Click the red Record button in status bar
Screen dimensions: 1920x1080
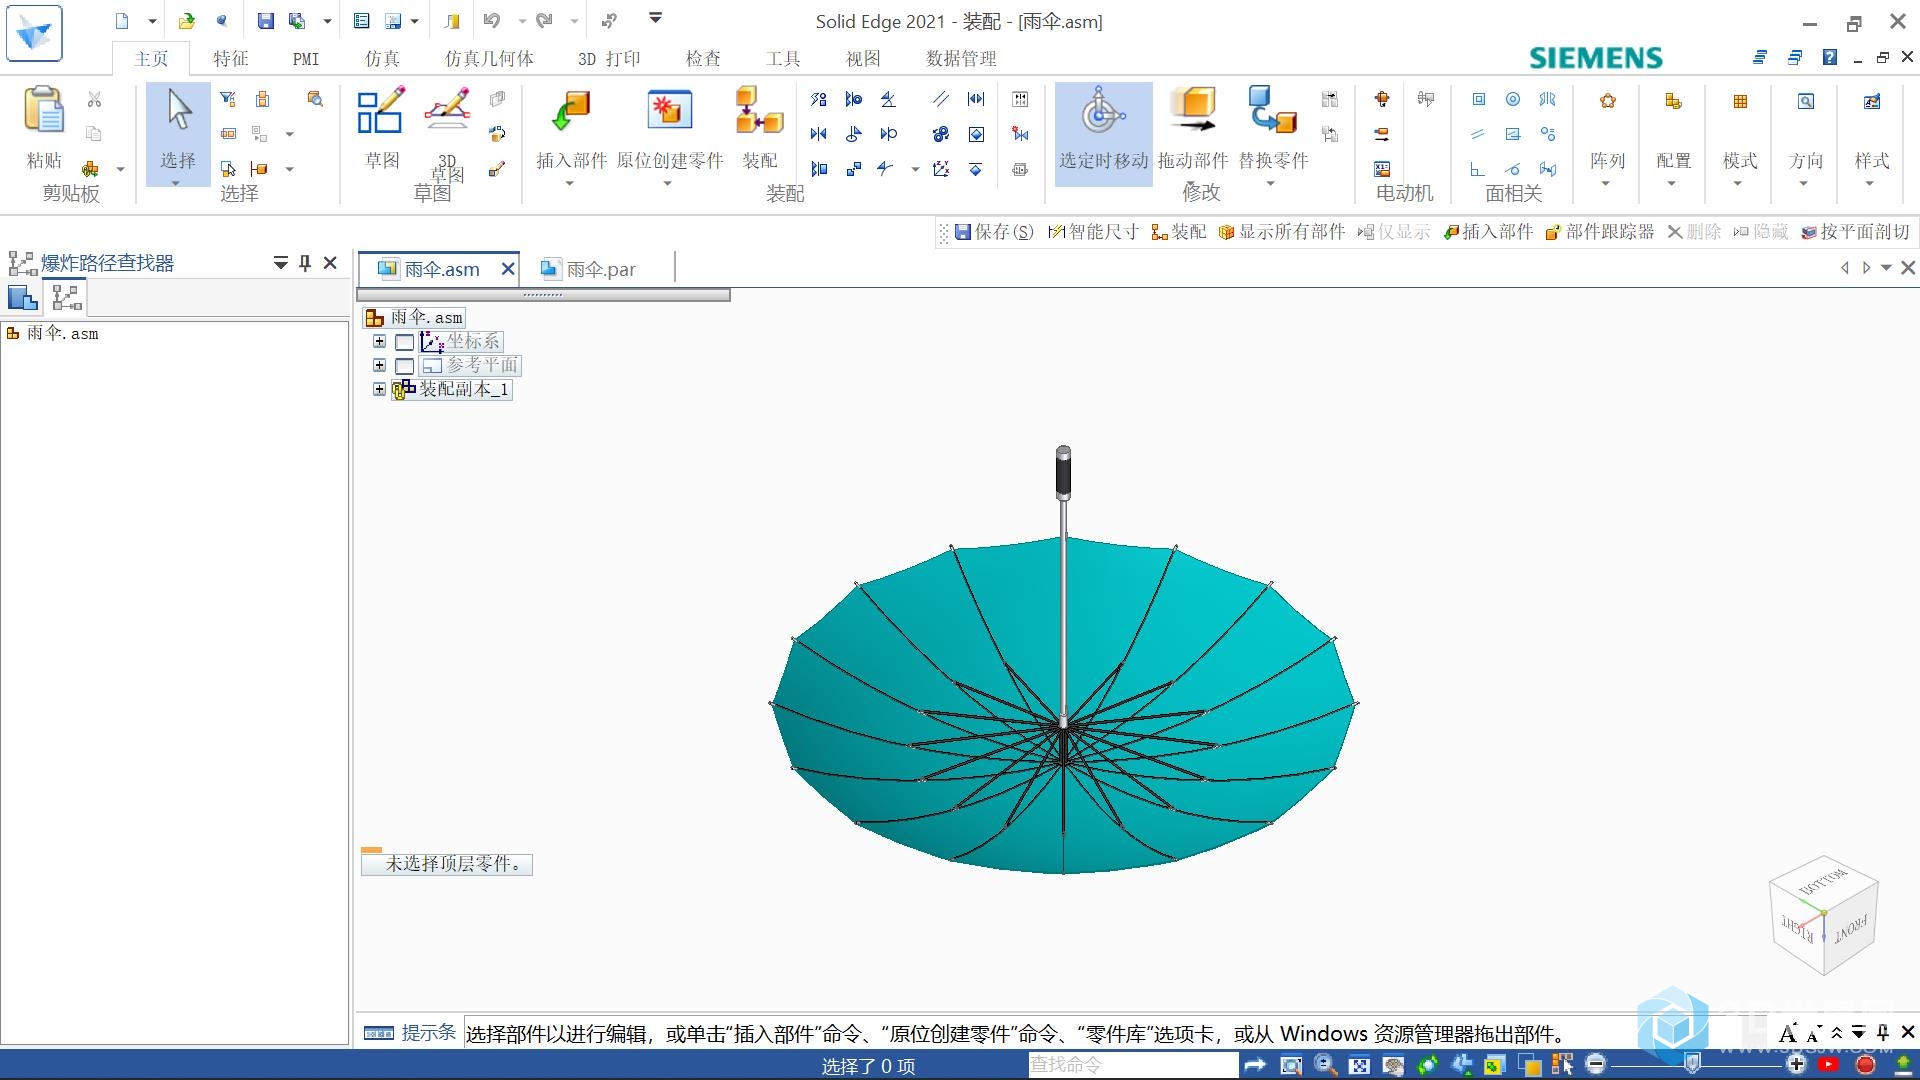tap(1865, 1065)
